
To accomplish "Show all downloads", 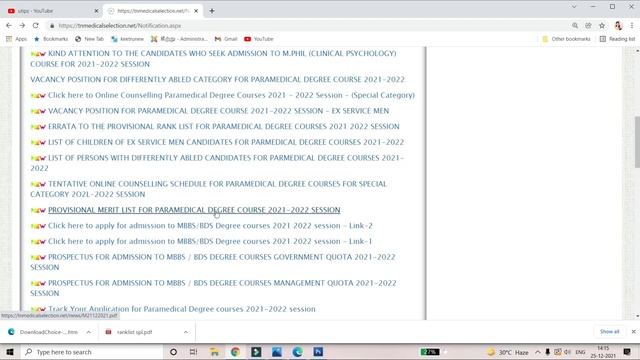I will click(x=609, y=331).
